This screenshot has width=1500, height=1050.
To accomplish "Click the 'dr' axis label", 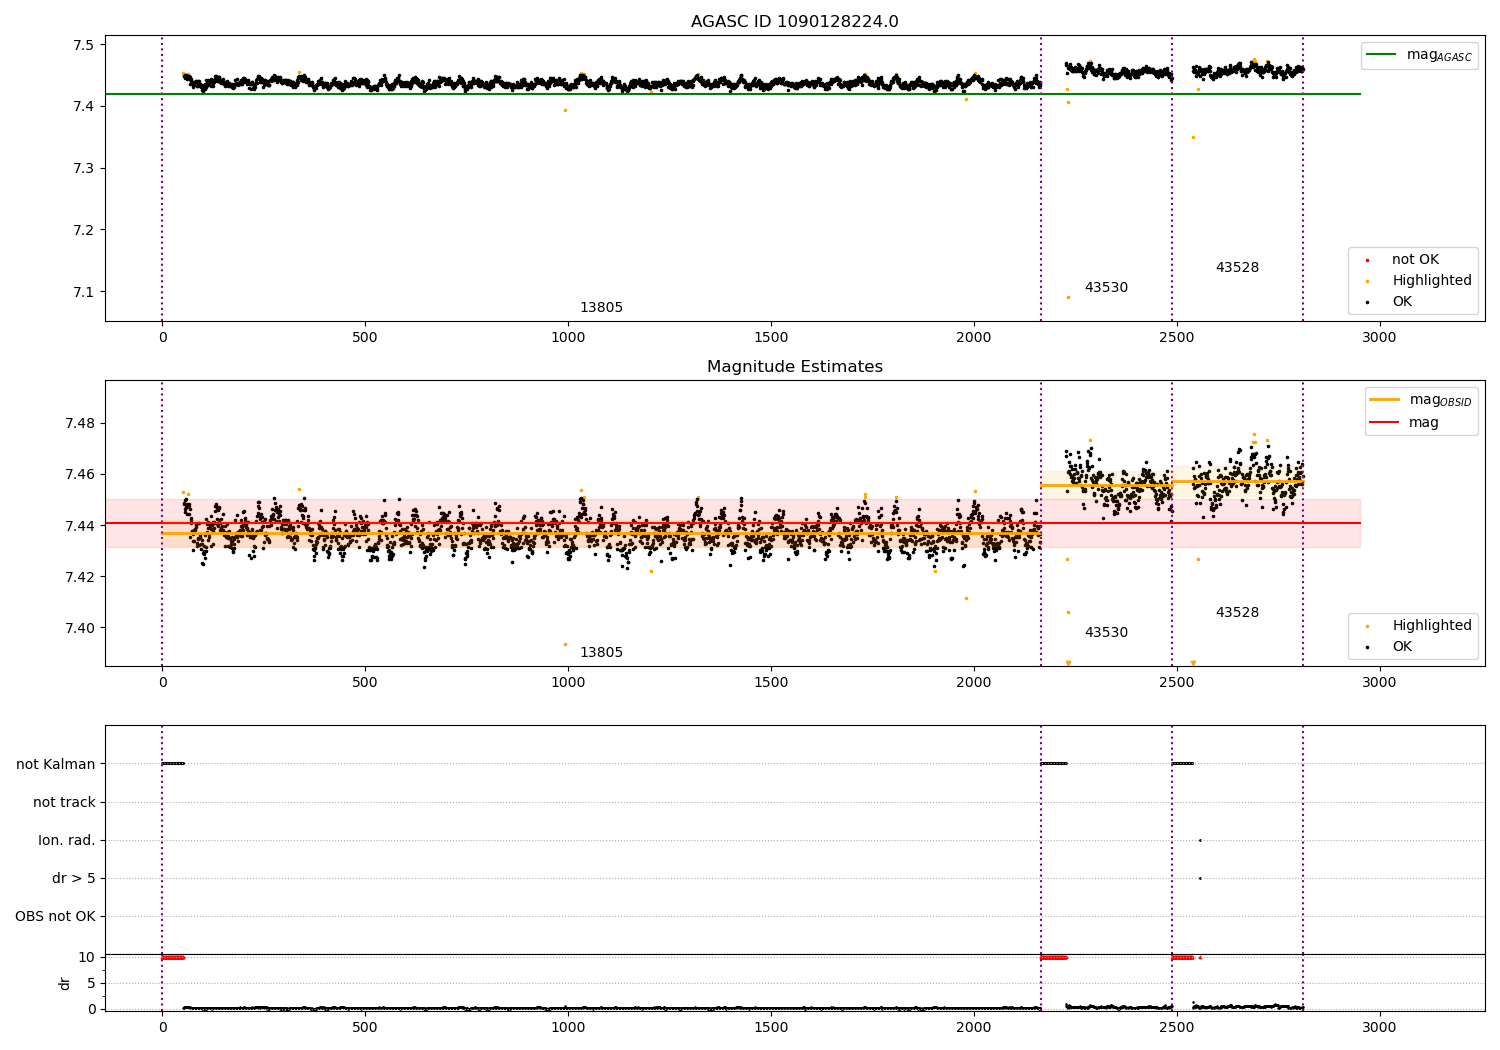I will pyautogui.click(x=65, y=983).
